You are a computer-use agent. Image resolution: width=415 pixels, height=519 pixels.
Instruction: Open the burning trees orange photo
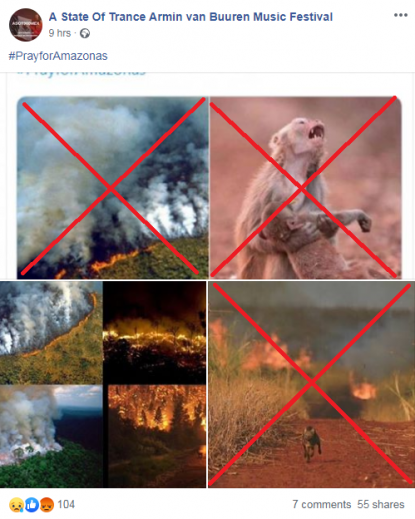coord(157,436)
